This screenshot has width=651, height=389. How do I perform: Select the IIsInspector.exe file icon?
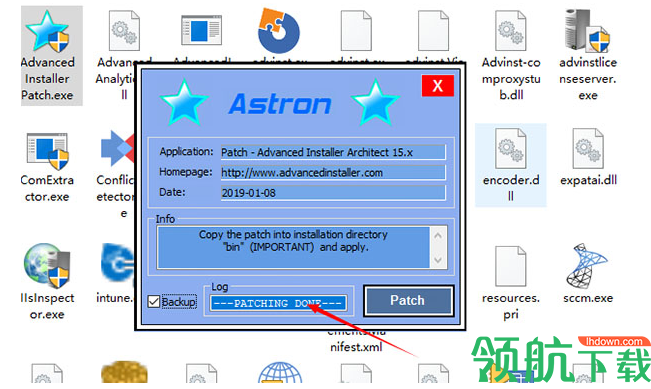(47, 266)
